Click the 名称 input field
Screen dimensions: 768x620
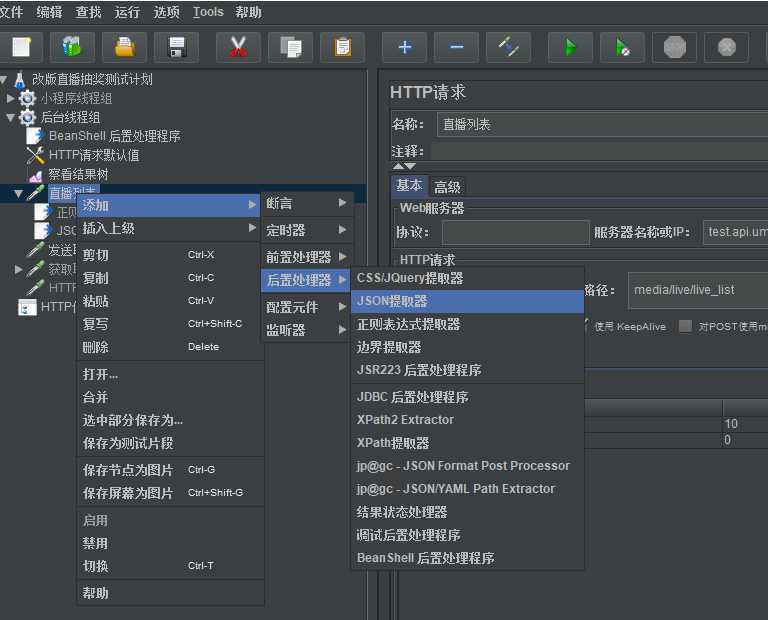pos(602,124)
